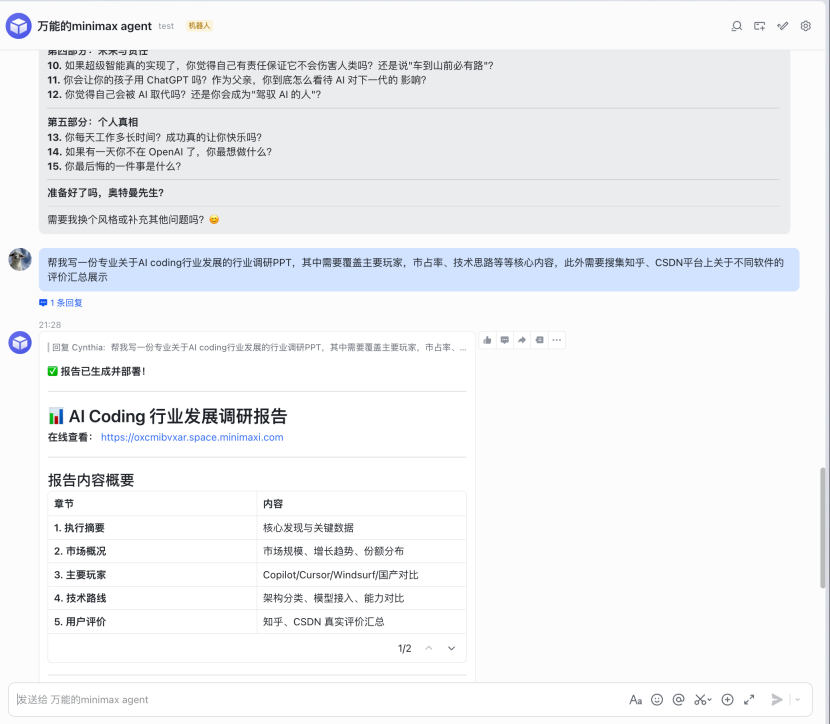Screen dimensions: 830x724
Task: Open the screenshot options small chevron
Action: 710,700
